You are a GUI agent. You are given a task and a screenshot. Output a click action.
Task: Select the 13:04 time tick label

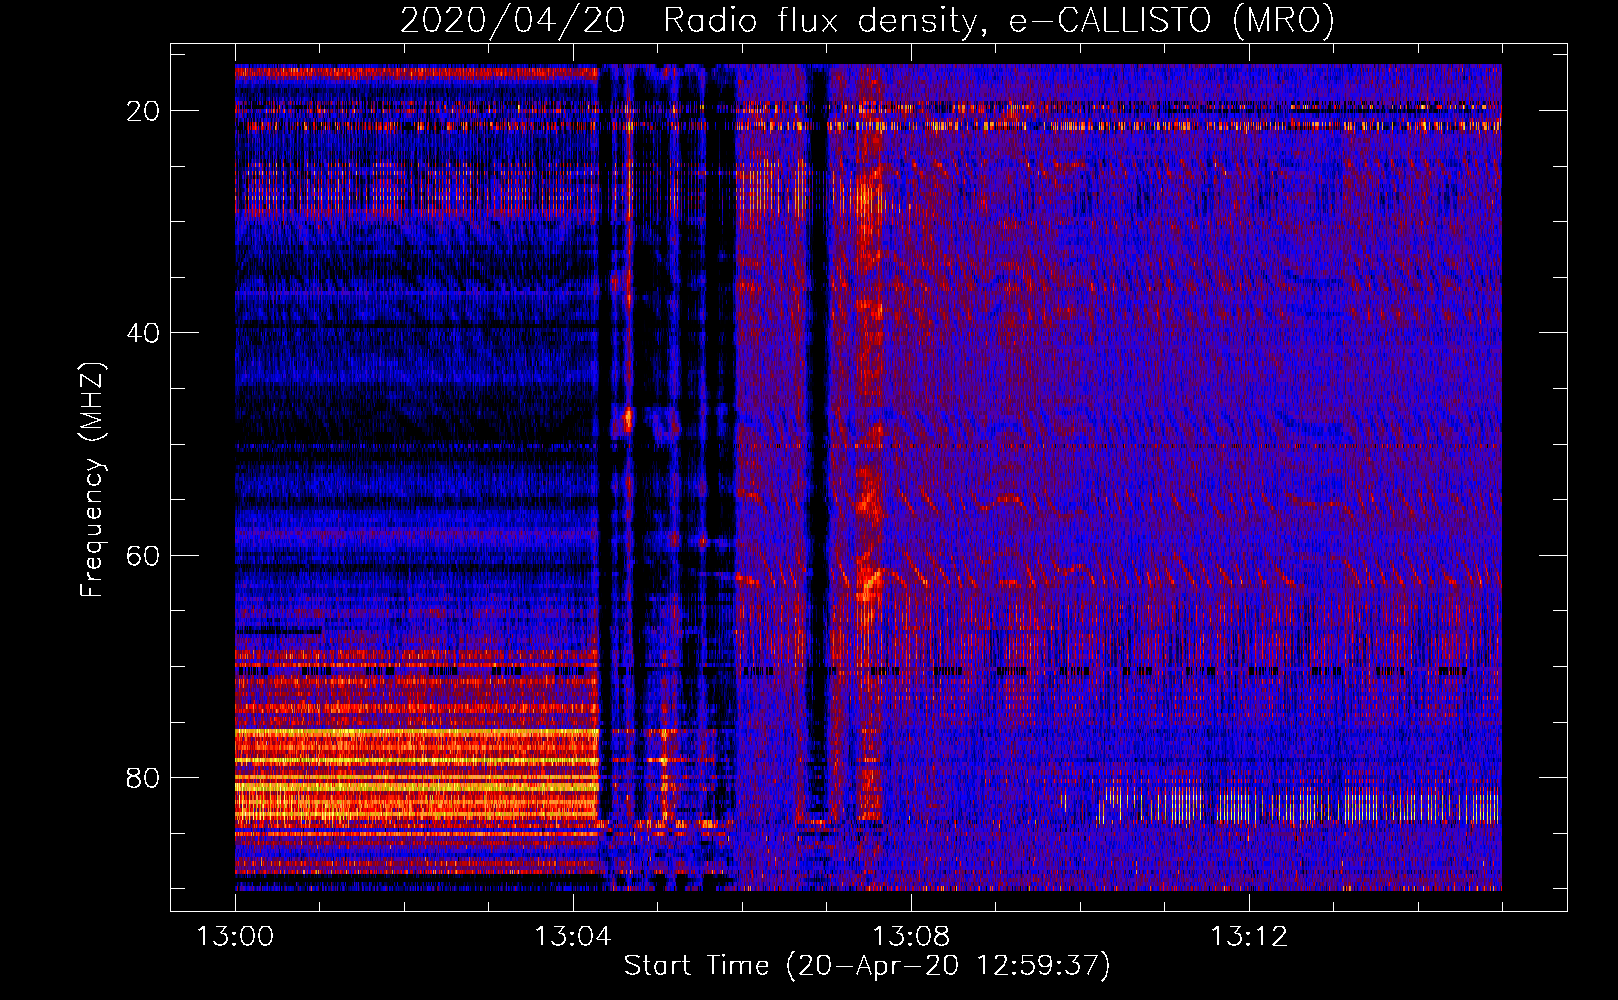click(x=573, y=937)
